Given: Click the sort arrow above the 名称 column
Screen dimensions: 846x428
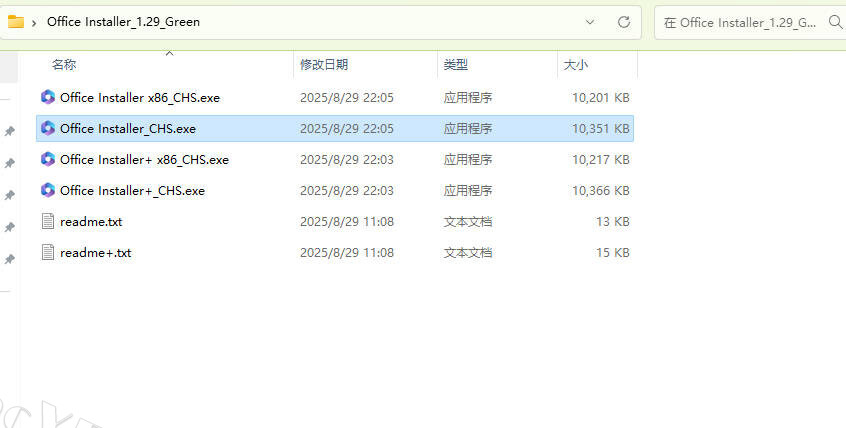Looking at the screenshot, I should [x=169, y=53].
